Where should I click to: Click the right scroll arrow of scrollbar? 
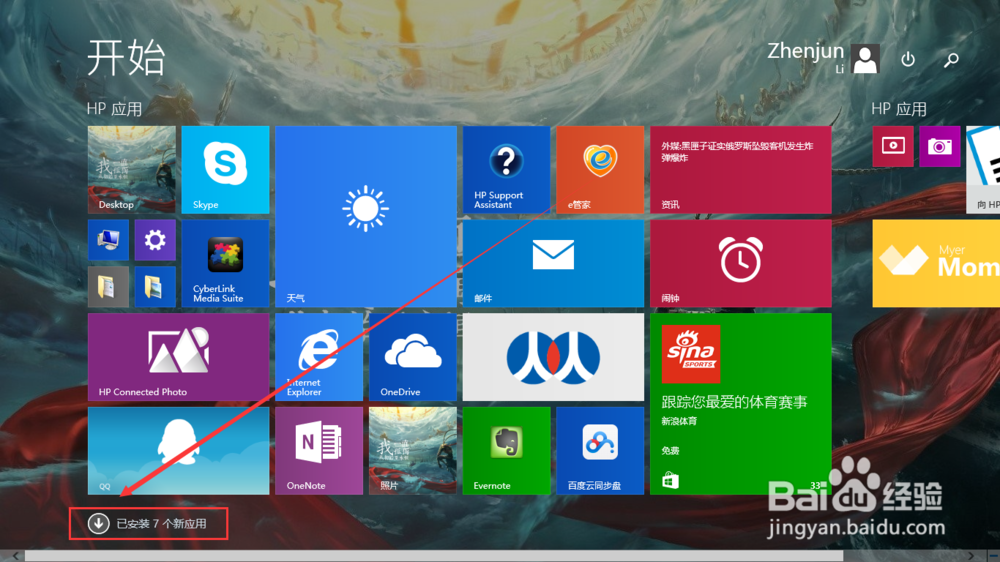[971, 556]
